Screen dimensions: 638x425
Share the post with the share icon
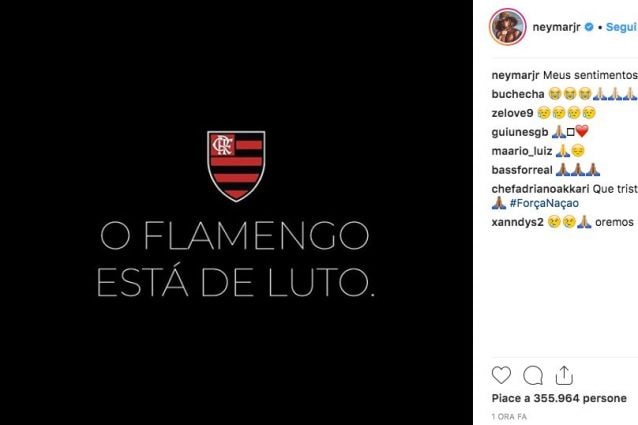click(564, 375)
